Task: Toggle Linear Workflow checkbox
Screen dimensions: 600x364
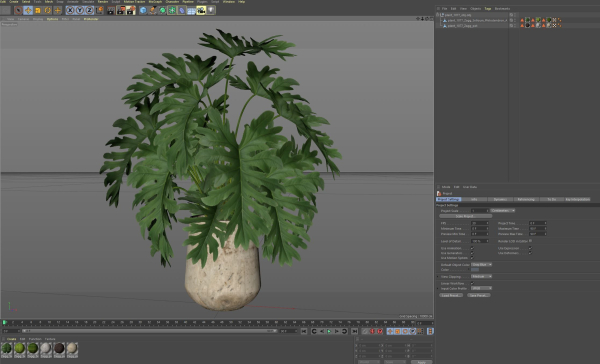Action: 472,283
